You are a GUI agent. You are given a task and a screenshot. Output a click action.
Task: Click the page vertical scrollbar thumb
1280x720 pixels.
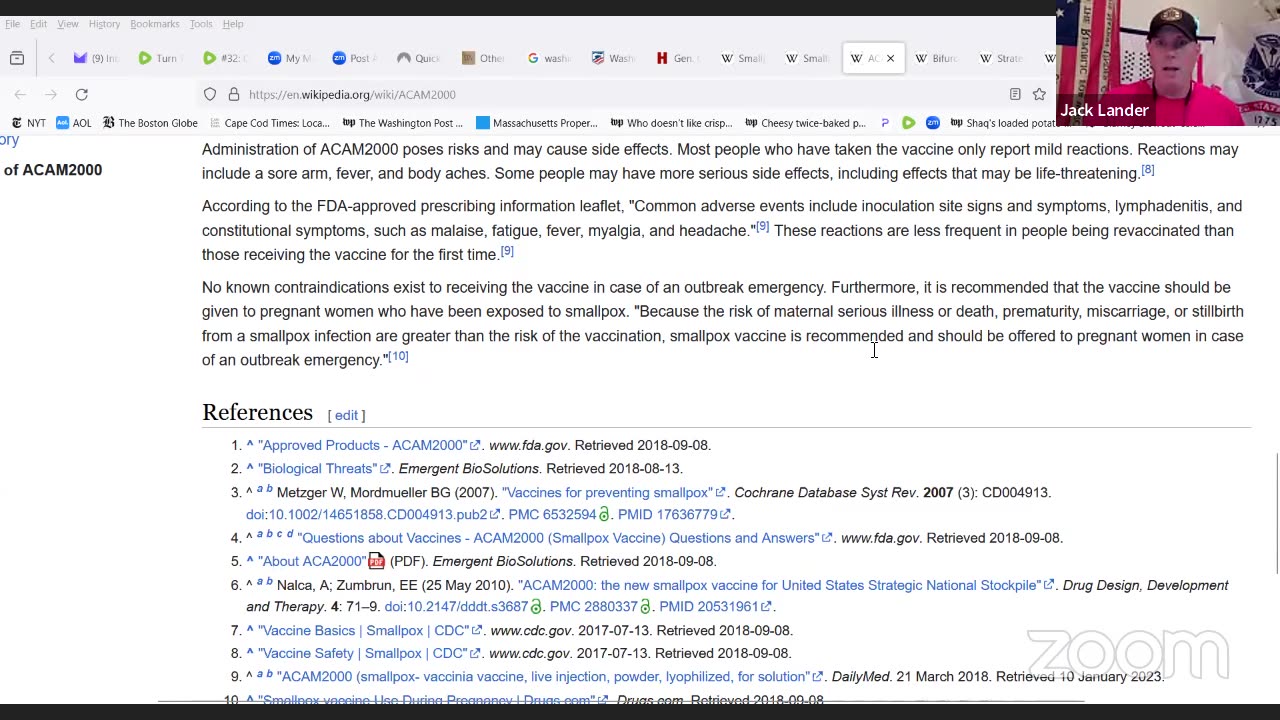[x=1276, y=514]
